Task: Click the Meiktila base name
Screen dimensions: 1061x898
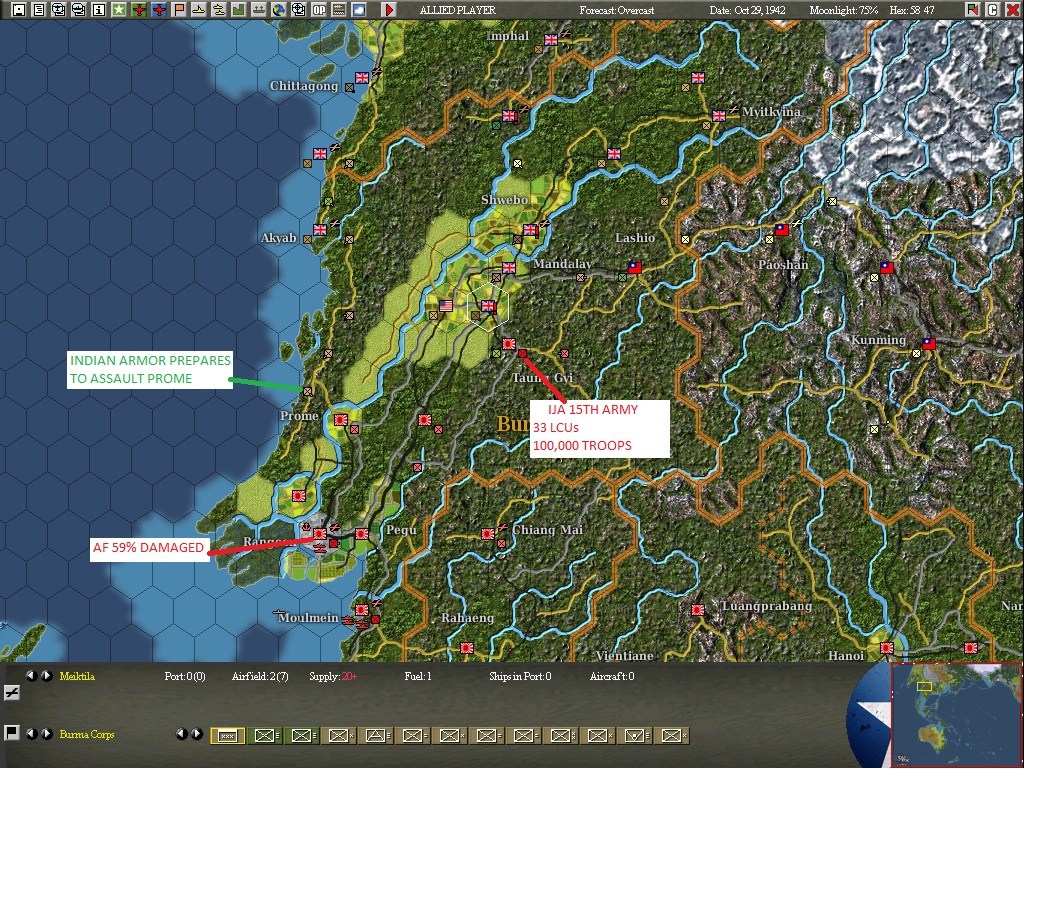Action: click(x=77, y=676)
